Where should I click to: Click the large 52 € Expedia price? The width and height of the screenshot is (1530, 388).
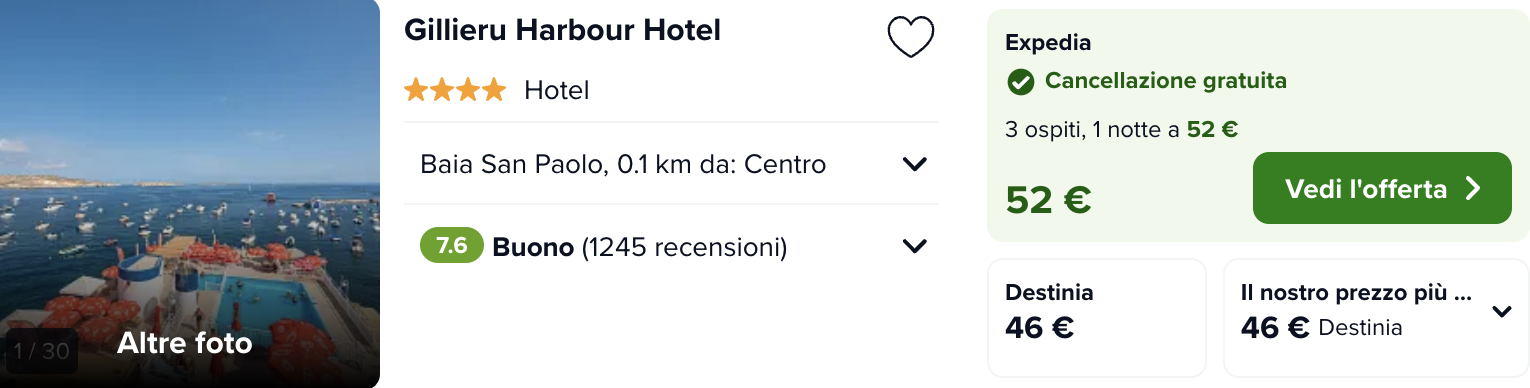point(1048,201)
